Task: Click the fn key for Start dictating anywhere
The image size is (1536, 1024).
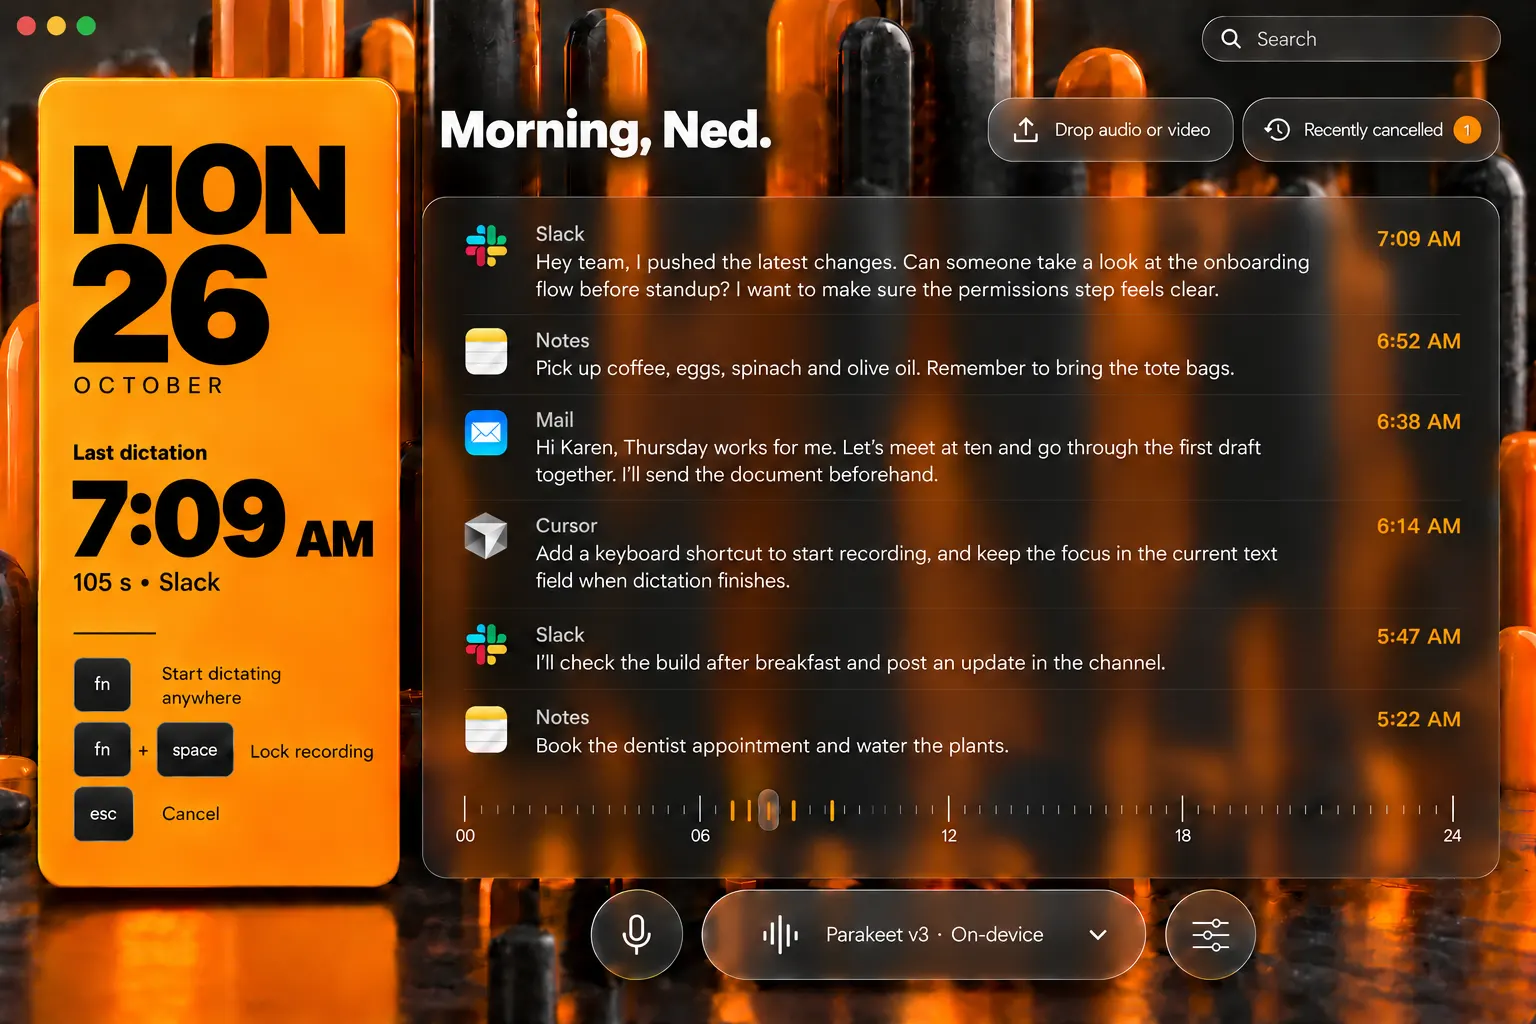Action: click(102, 685)
